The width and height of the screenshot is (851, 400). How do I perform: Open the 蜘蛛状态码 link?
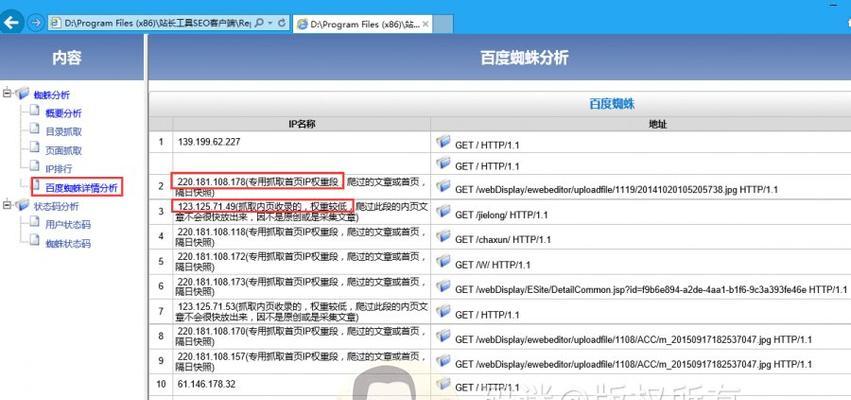click(x=68, y=243)
